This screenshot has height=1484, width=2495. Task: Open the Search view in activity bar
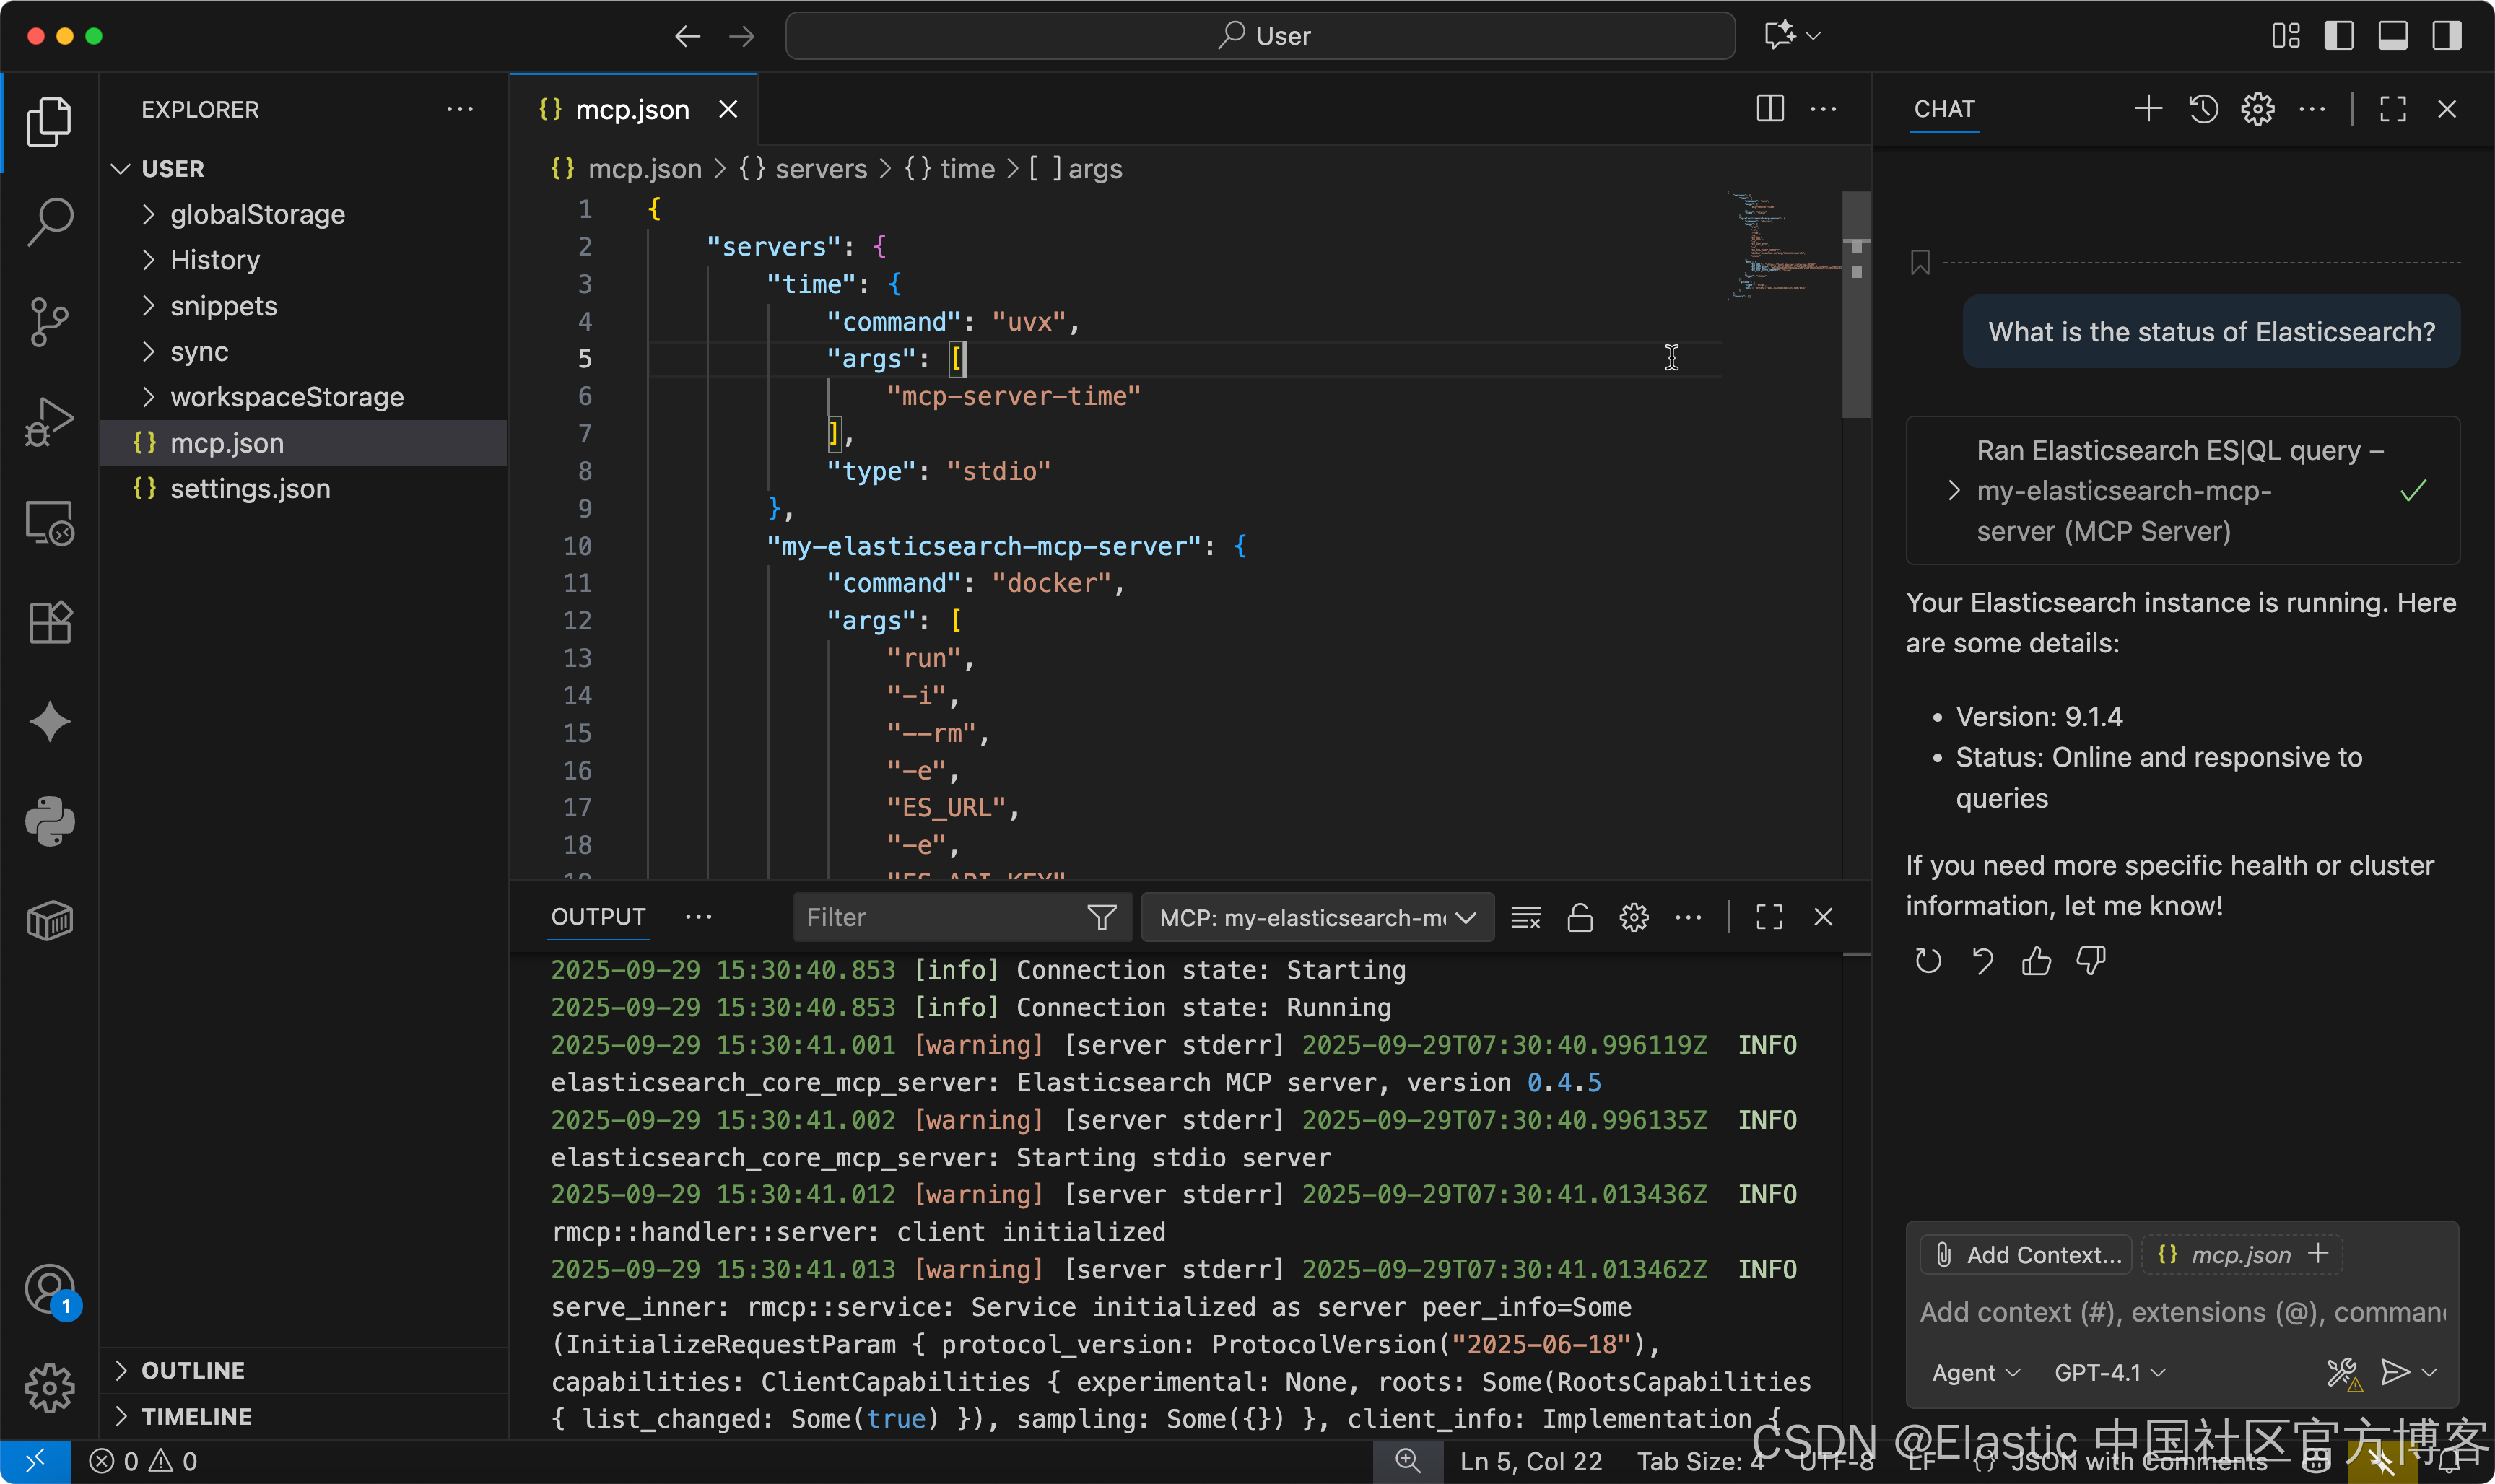click(49, 221)
